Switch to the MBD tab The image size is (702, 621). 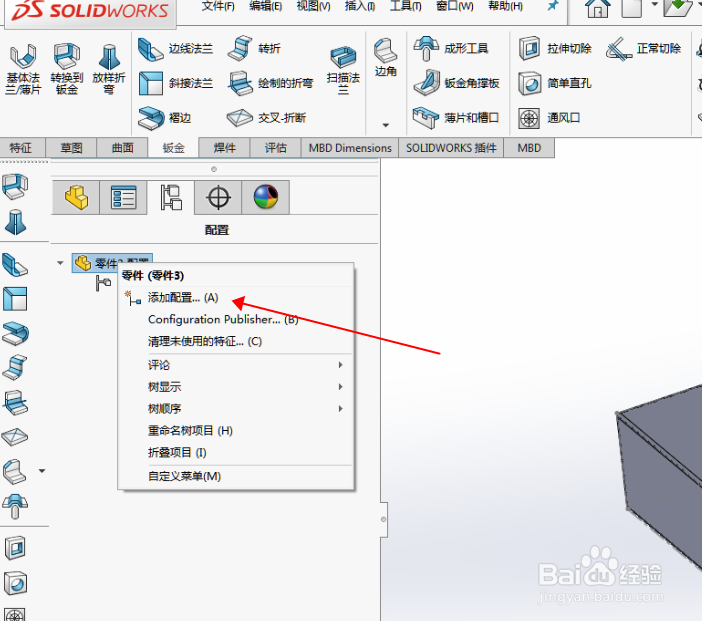[x=529, y=148]
